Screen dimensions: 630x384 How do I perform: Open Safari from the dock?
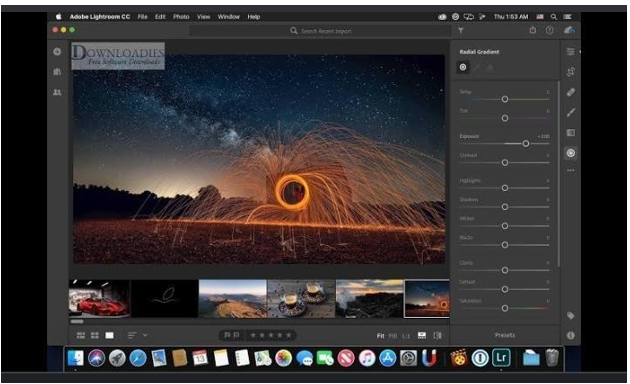tap(138, 358)
